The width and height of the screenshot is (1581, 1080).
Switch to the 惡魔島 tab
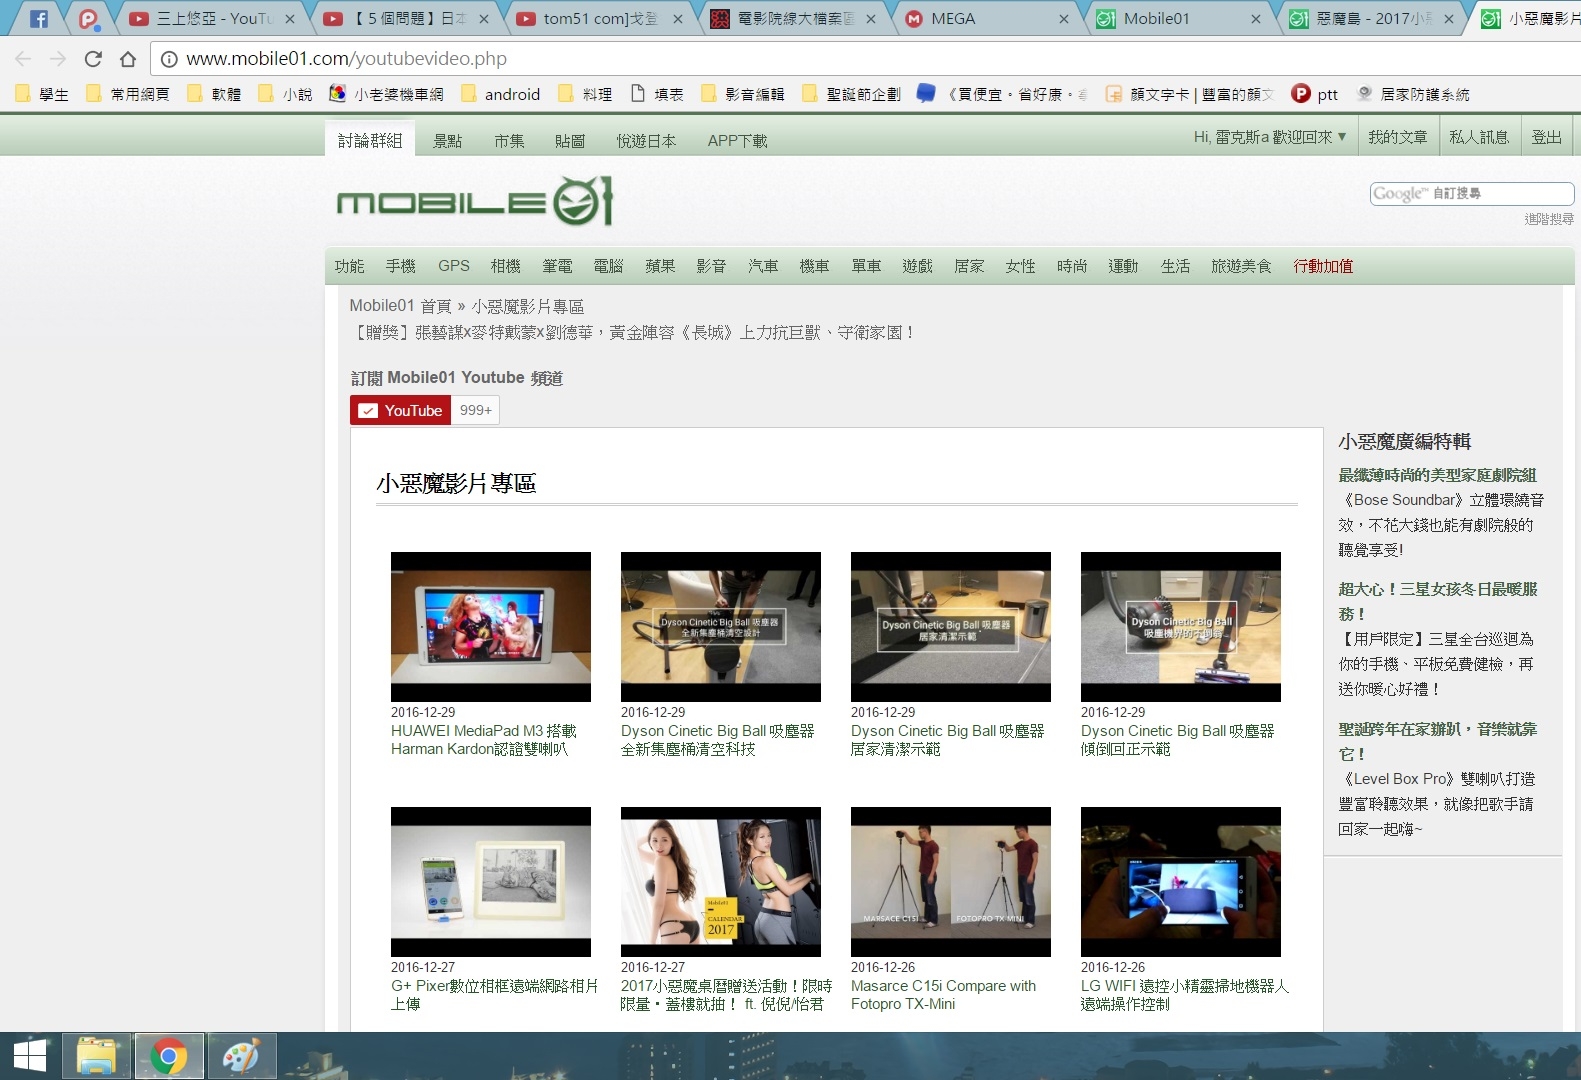click(x=1370, y=19)
